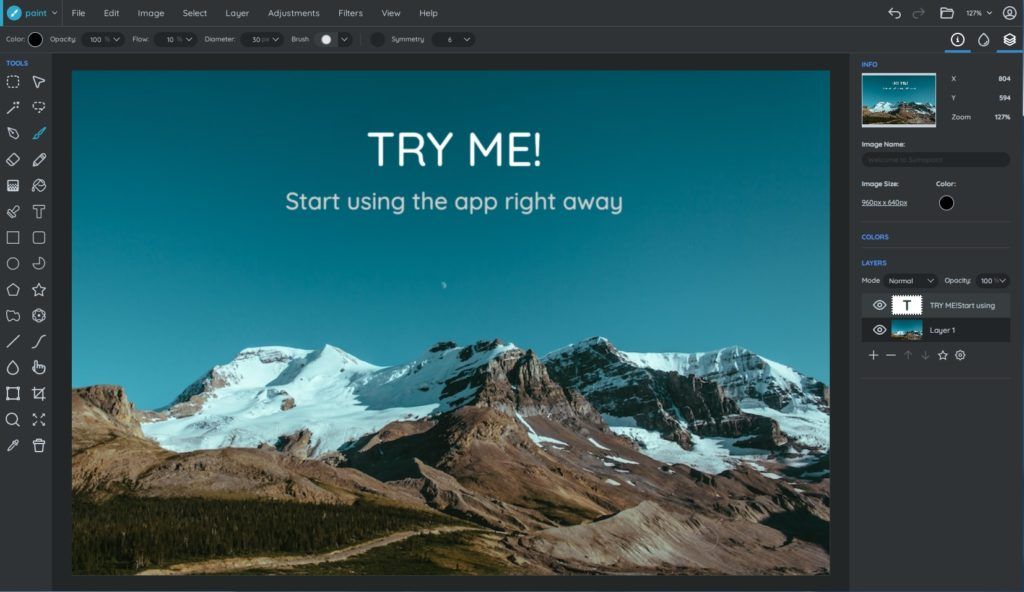Image resolution: width=1024 pixels, height=592 pixels.
Task: Open the layer Mode Normal dropdown
Action: click(x=910, y=281)
